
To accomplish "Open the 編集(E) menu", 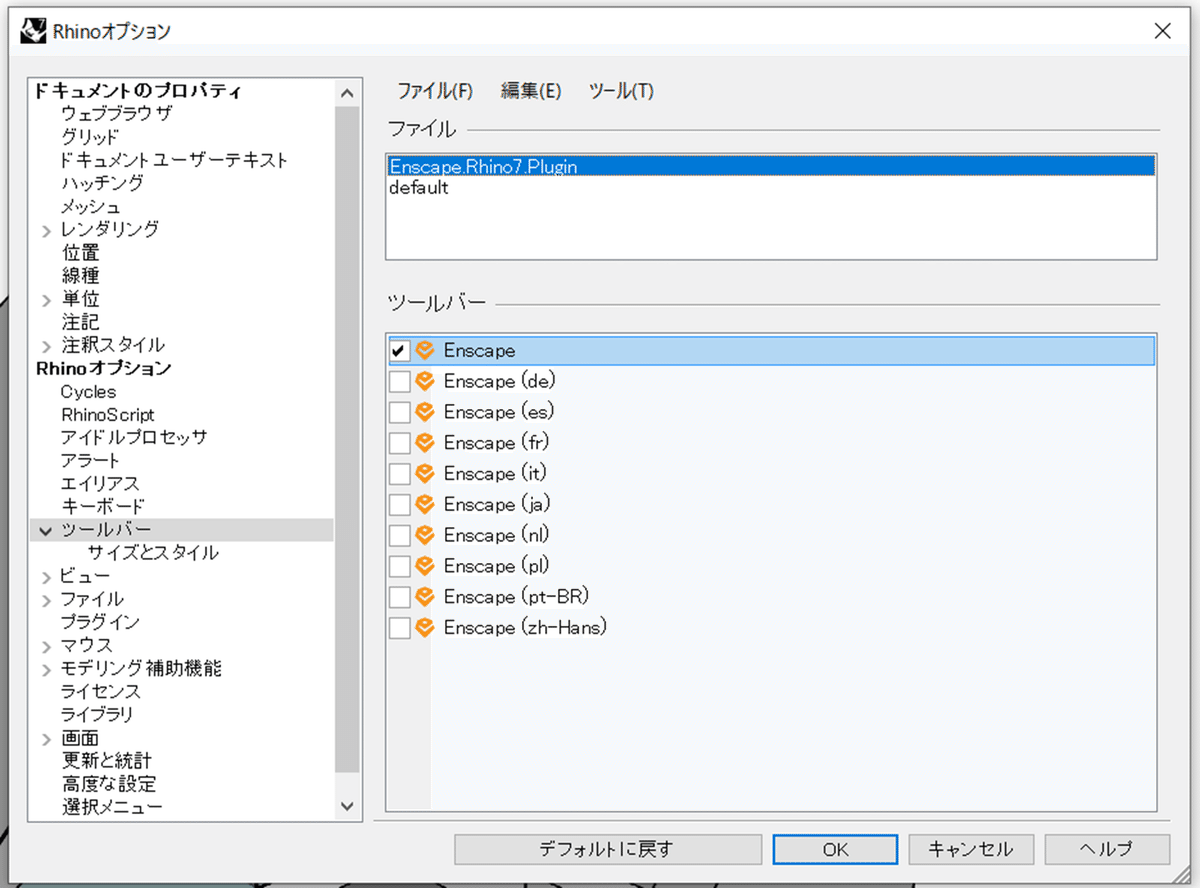I will (531, 91).
